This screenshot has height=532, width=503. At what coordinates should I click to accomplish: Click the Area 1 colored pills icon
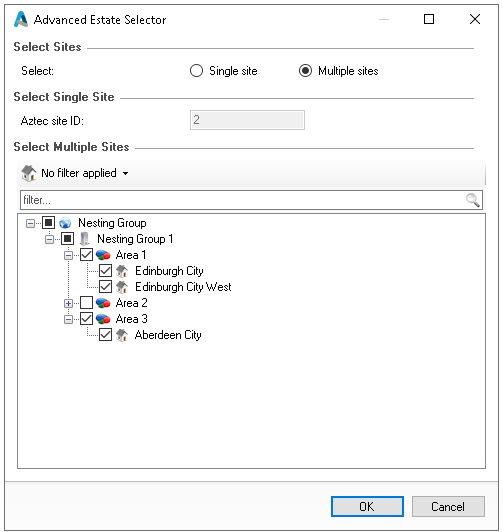pyautogui.click(x=103, y=255)
